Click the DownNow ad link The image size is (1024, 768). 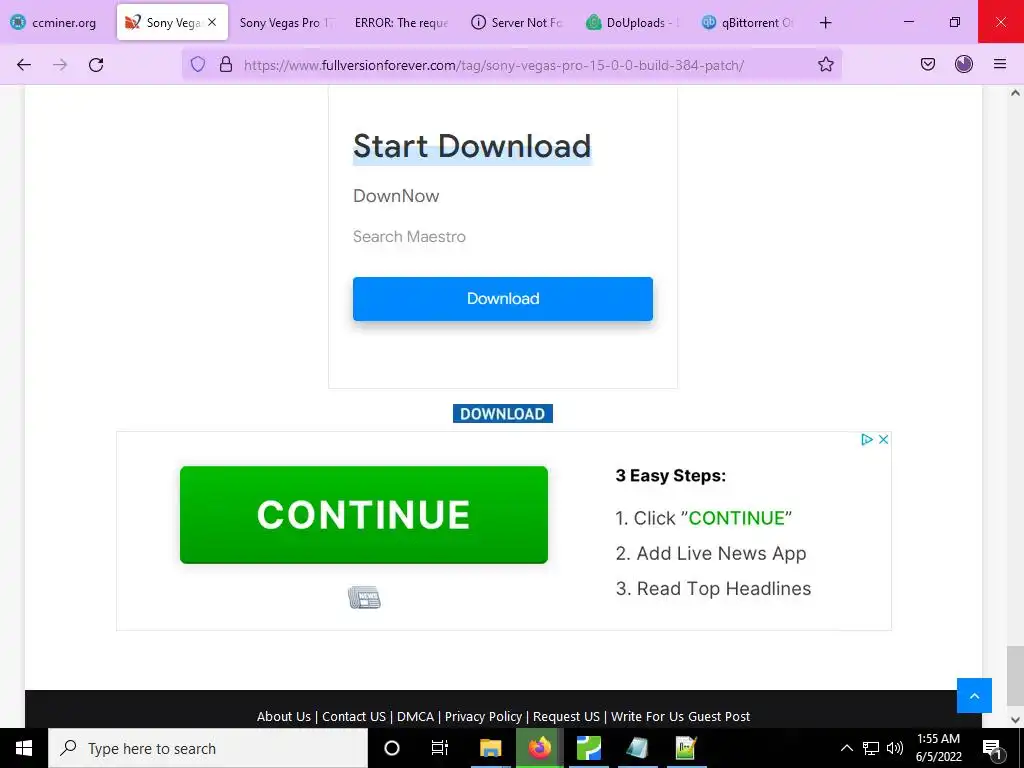pyautogui.click(x=396, y=196)
